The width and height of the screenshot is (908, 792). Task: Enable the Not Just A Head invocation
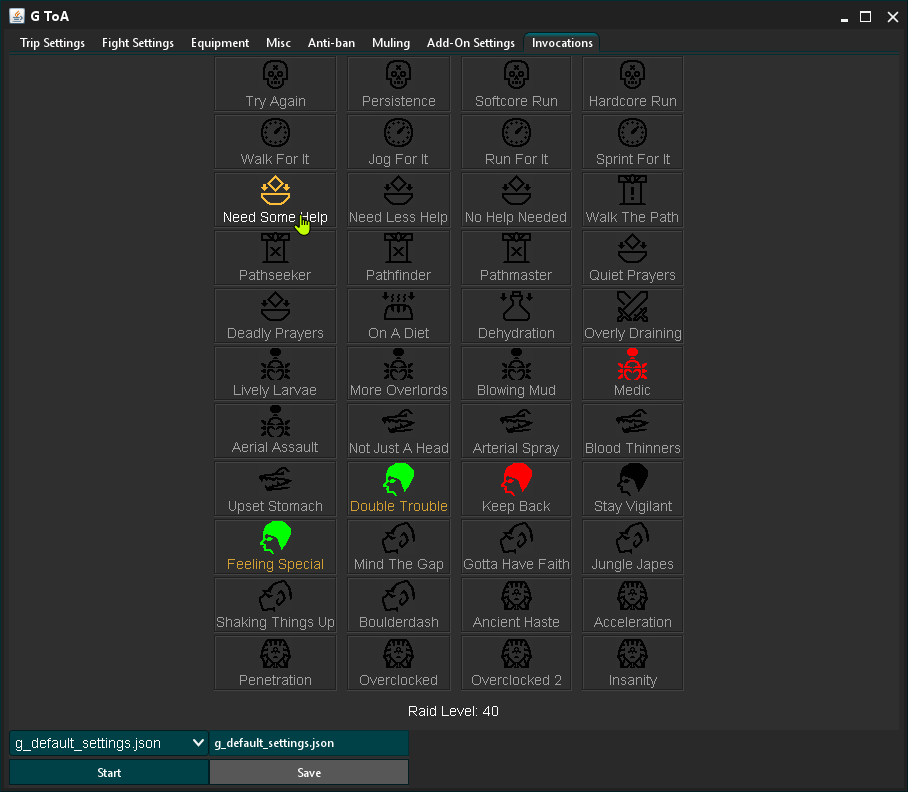(398, 430)
